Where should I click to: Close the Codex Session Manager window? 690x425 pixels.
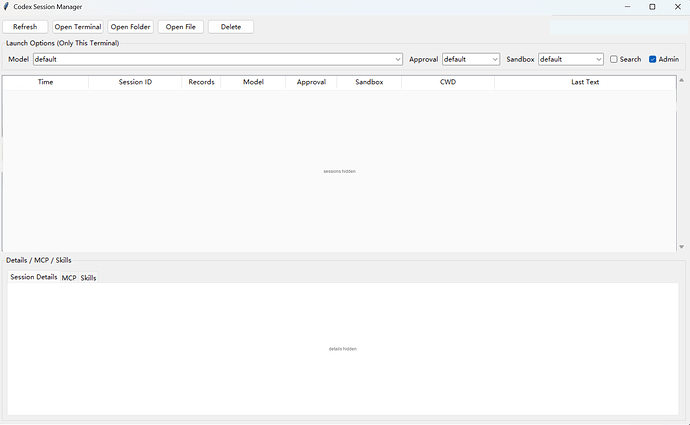678,7
